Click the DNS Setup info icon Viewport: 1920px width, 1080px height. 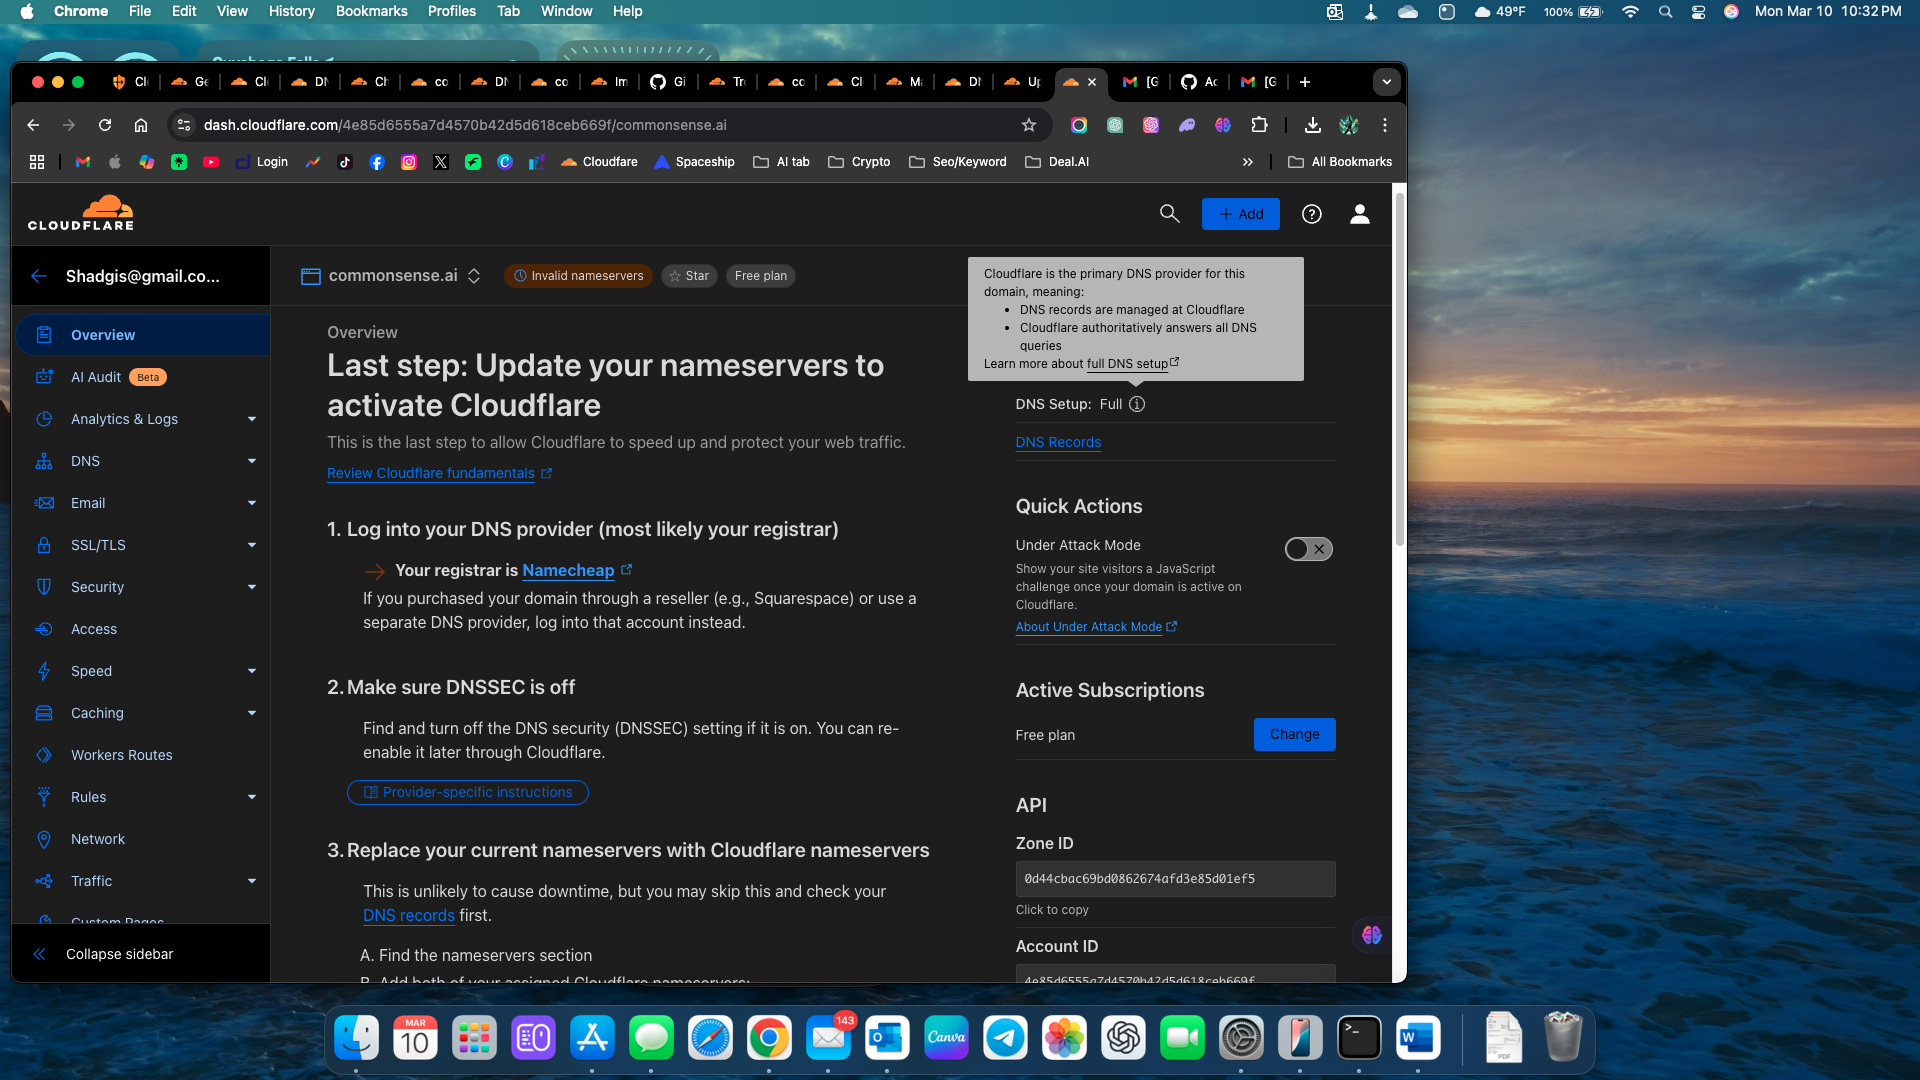(x=1137, y=404)
